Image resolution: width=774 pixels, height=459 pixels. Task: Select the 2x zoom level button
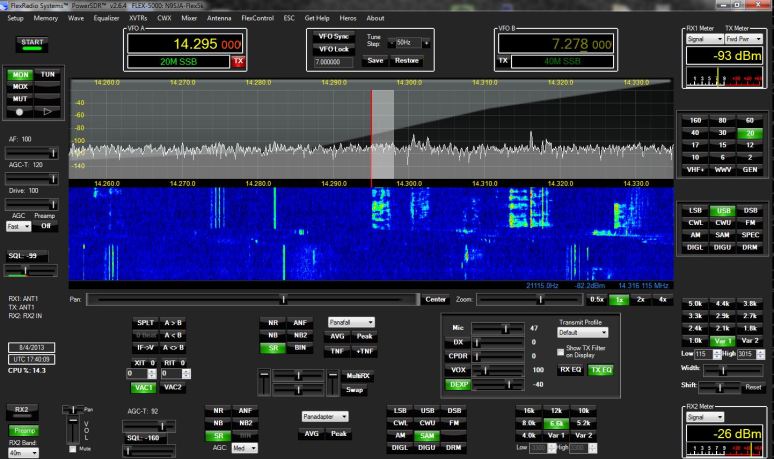coord(640,299)
